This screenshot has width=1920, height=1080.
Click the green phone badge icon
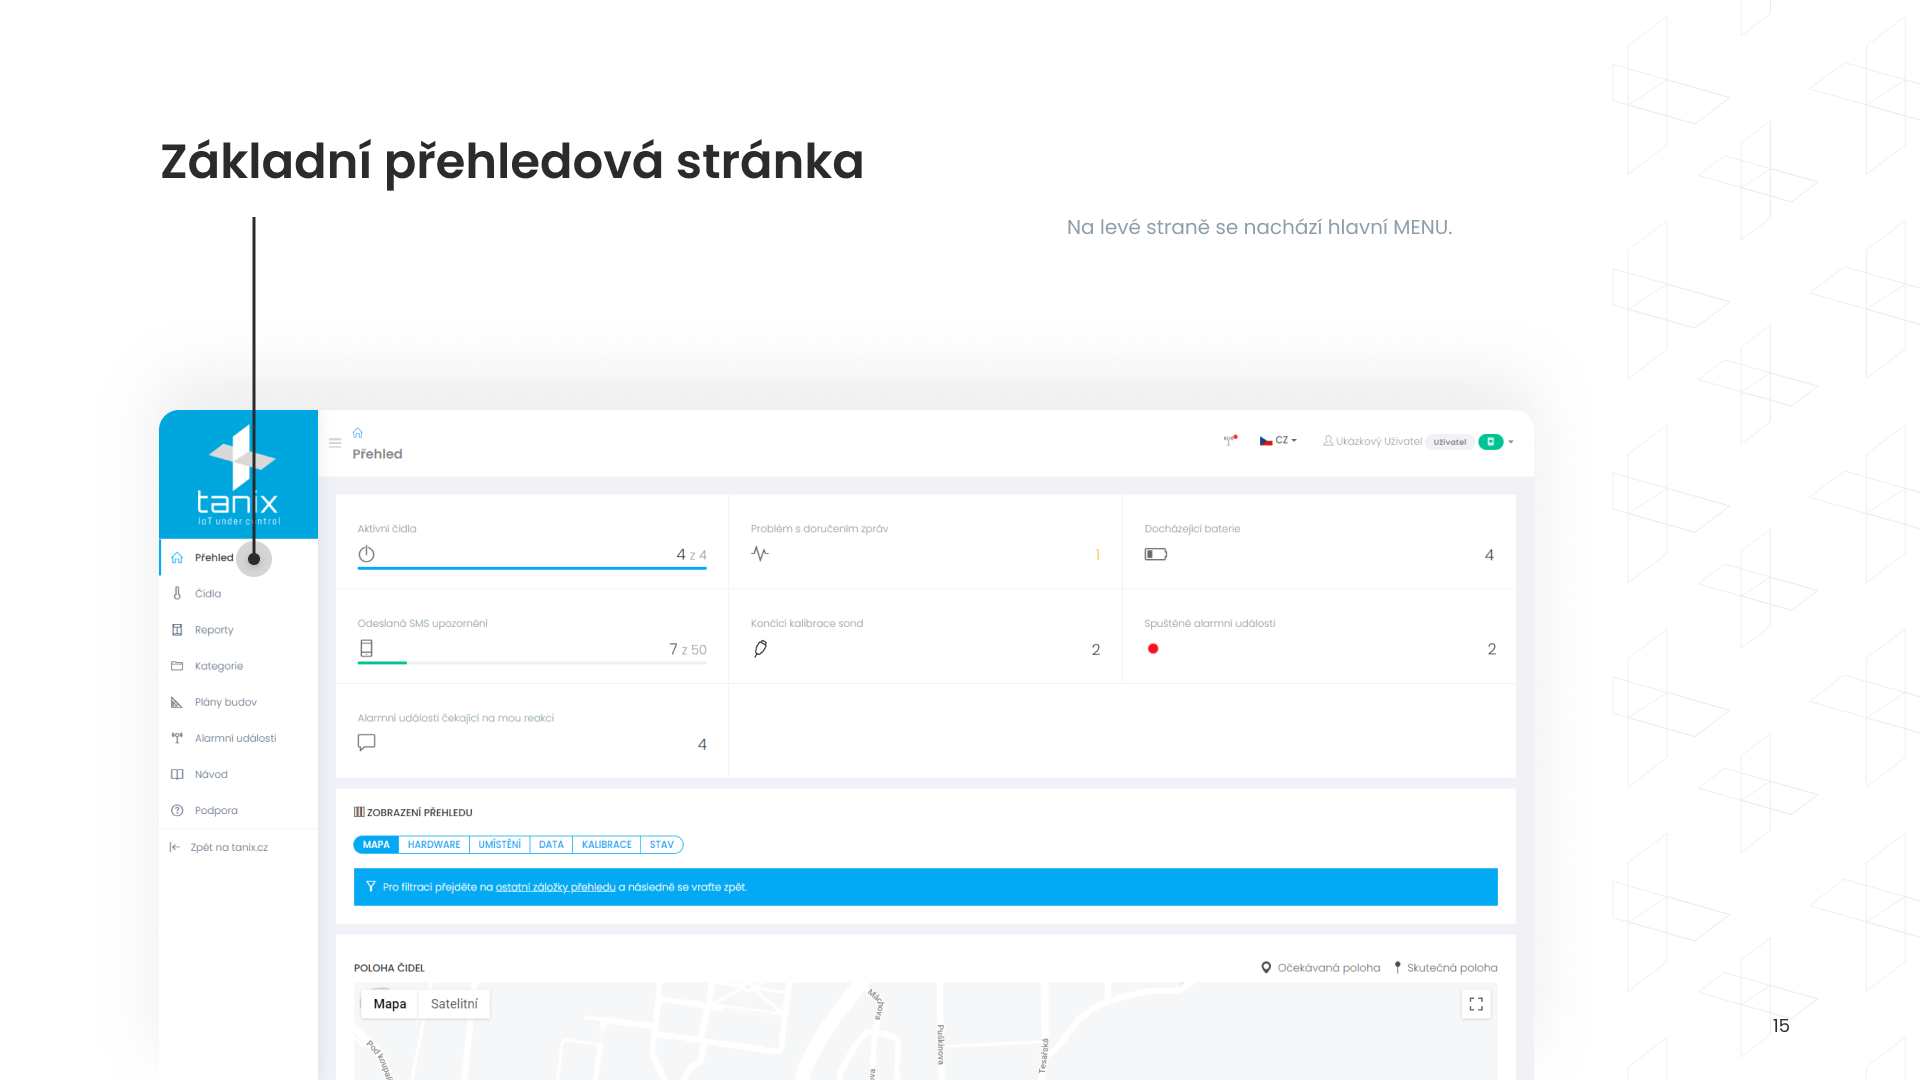coord(1490,442)
